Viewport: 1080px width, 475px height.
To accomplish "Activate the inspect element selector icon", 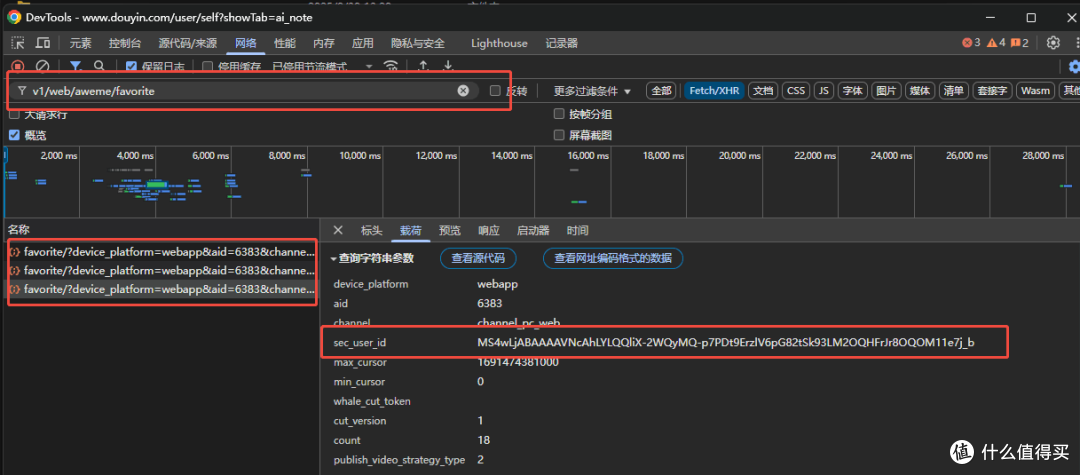I will (18, 43).
